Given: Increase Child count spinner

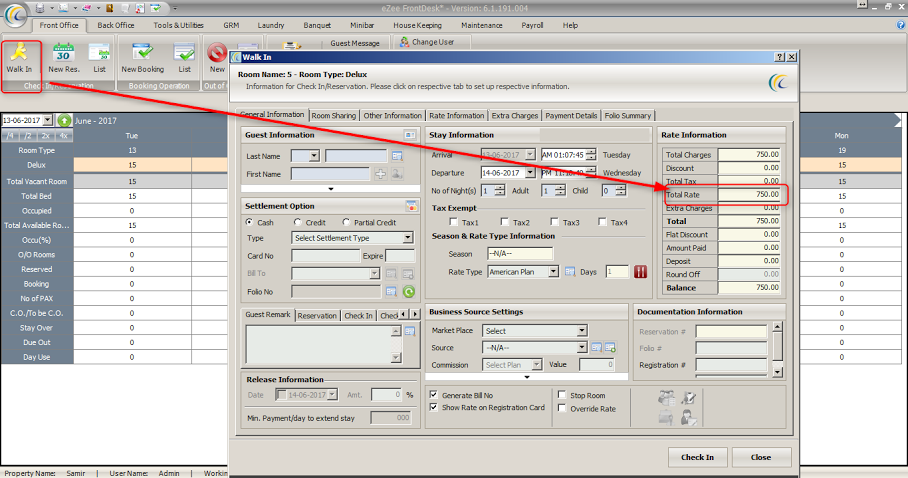Looking at the screenshot, I should tap(621, 188).
